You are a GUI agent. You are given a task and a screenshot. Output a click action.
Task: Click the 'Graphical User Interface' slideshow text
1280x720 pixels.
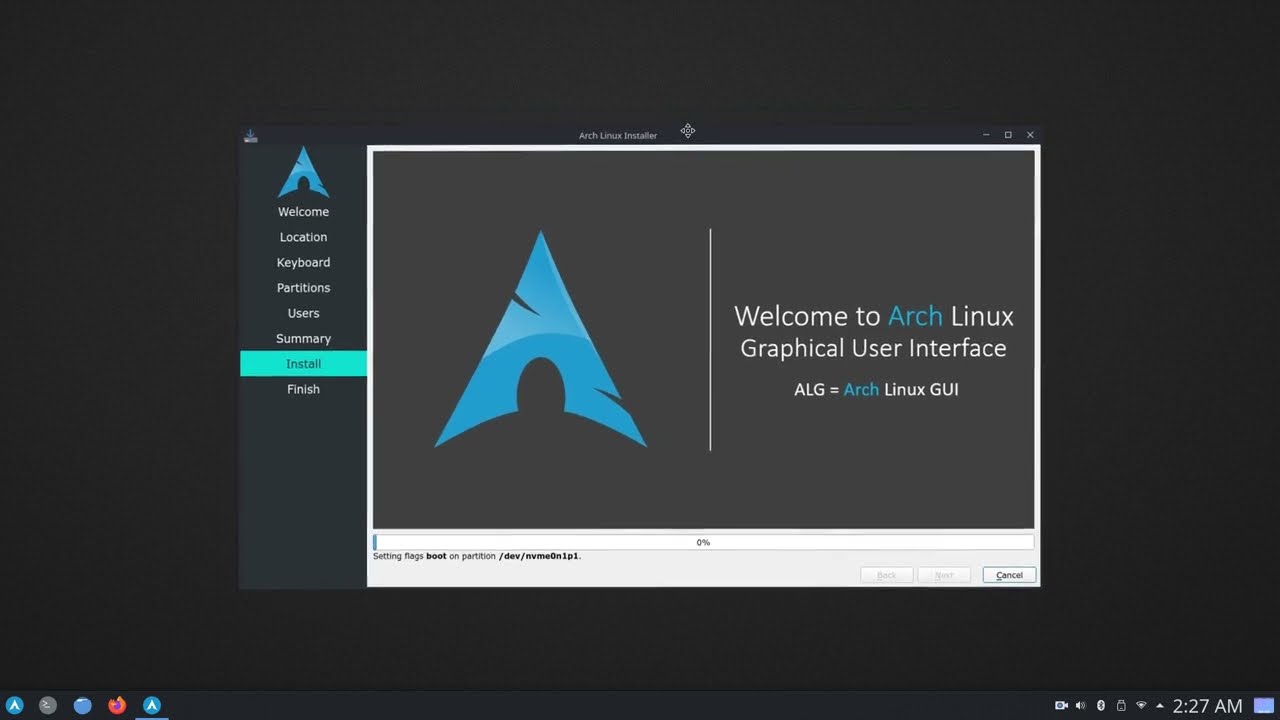pyautogui.click(x=873, y=348)
